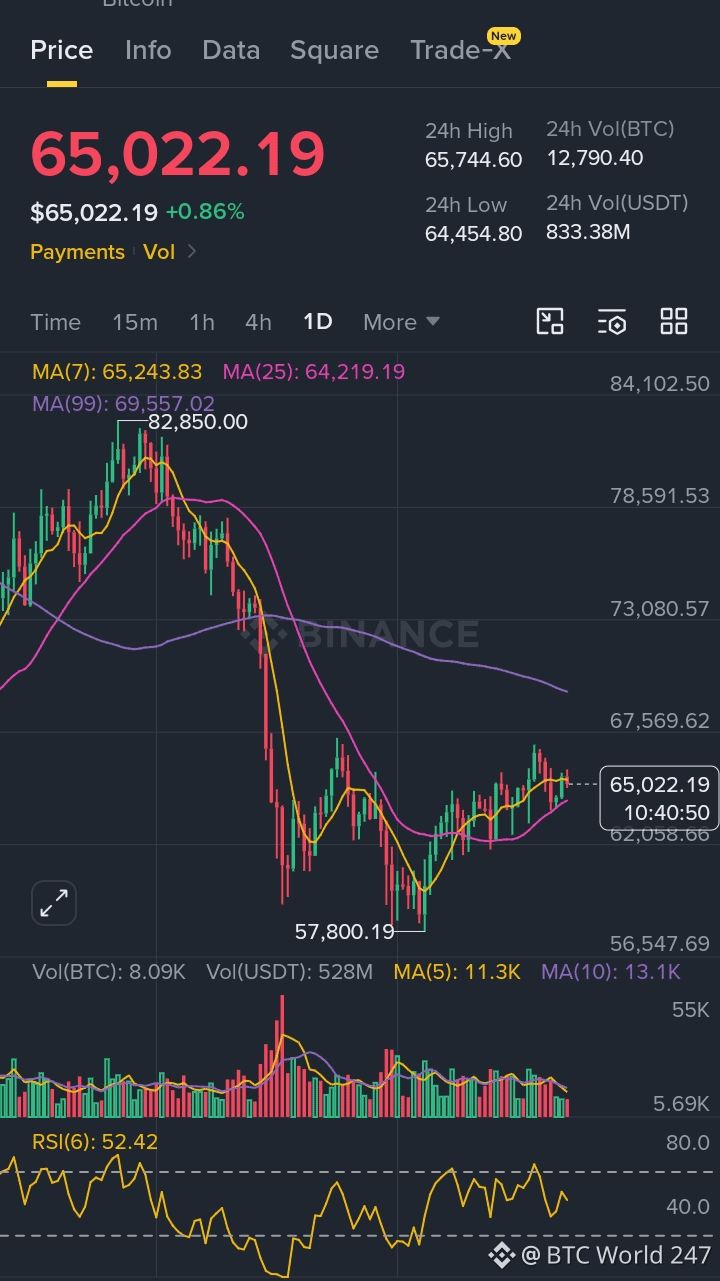Switch to the Square tab
720x1281 pixels.
334,50
